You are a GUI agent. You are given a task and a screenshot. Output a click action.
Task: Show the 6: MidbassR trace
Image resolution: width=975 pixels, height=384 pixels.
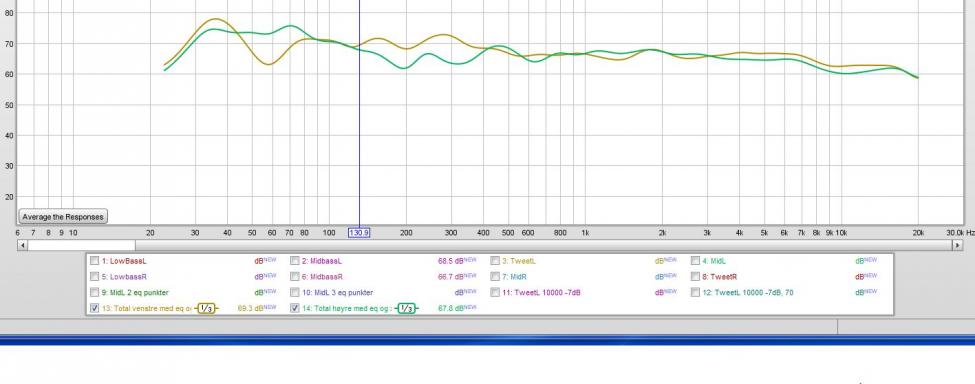point(295,277)
